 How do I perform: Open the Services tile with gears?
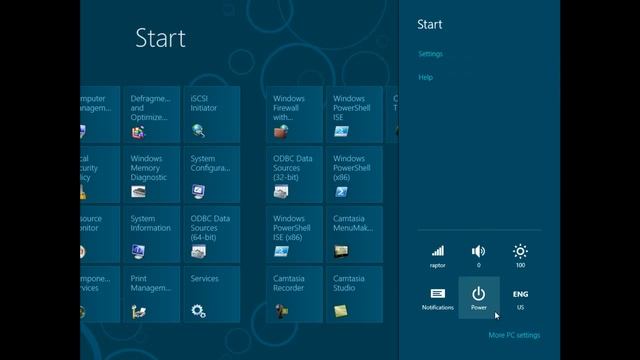212,294
